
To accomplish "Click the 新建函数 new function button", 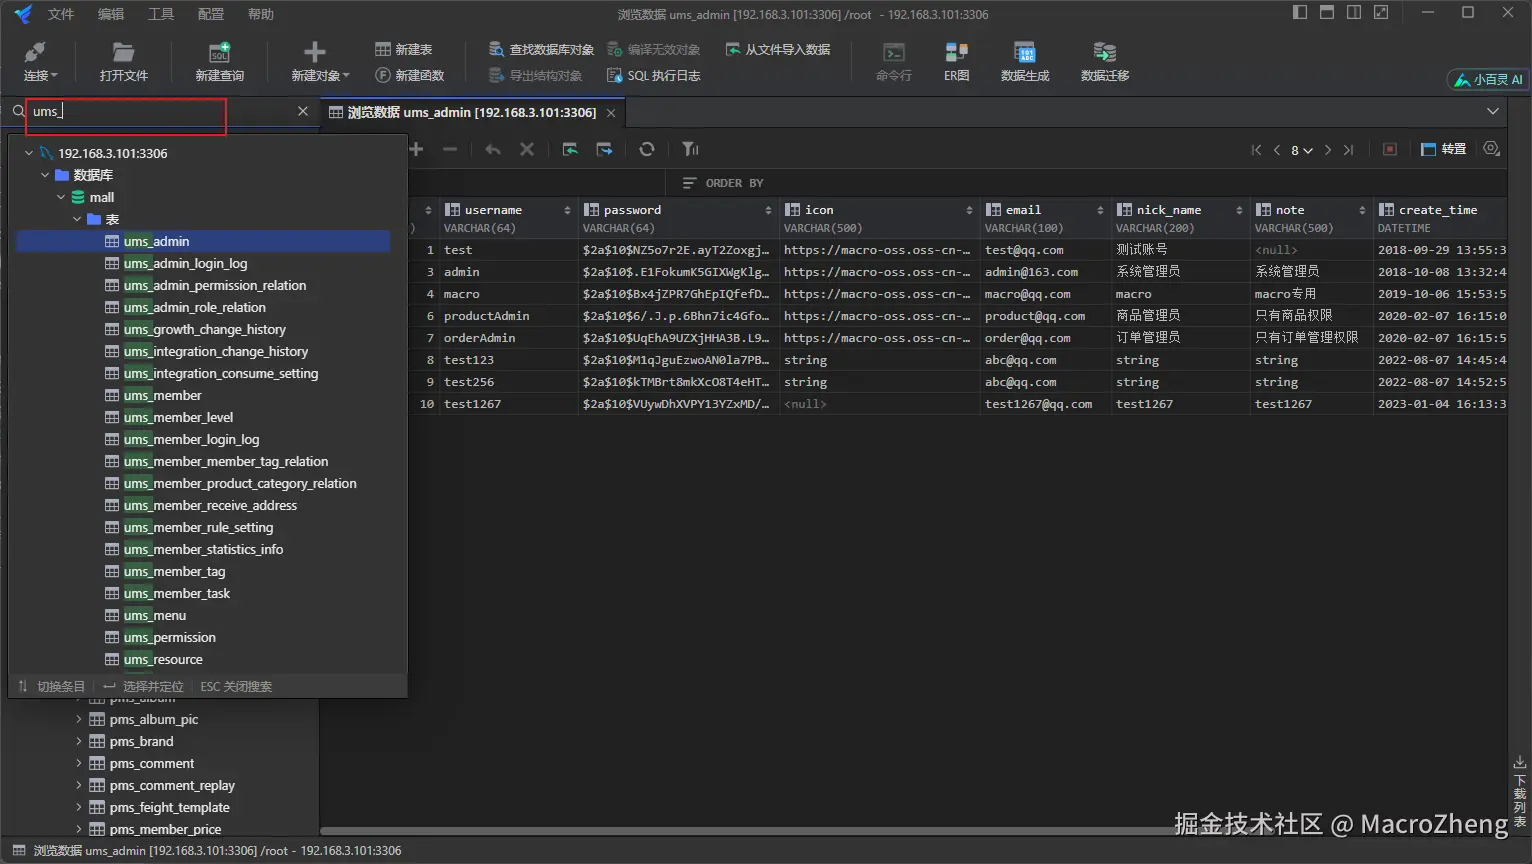I will click(409, 75).
